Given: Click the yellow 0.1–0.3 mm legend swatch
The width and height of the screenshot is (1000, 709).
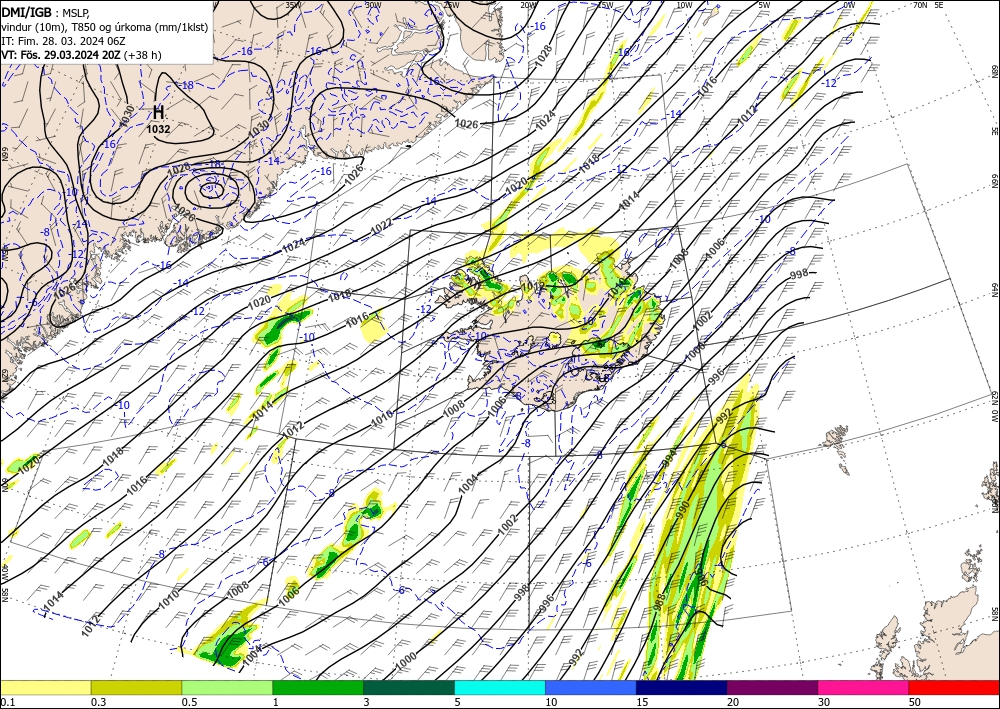Looking at the screenshot, I should 45,687.
